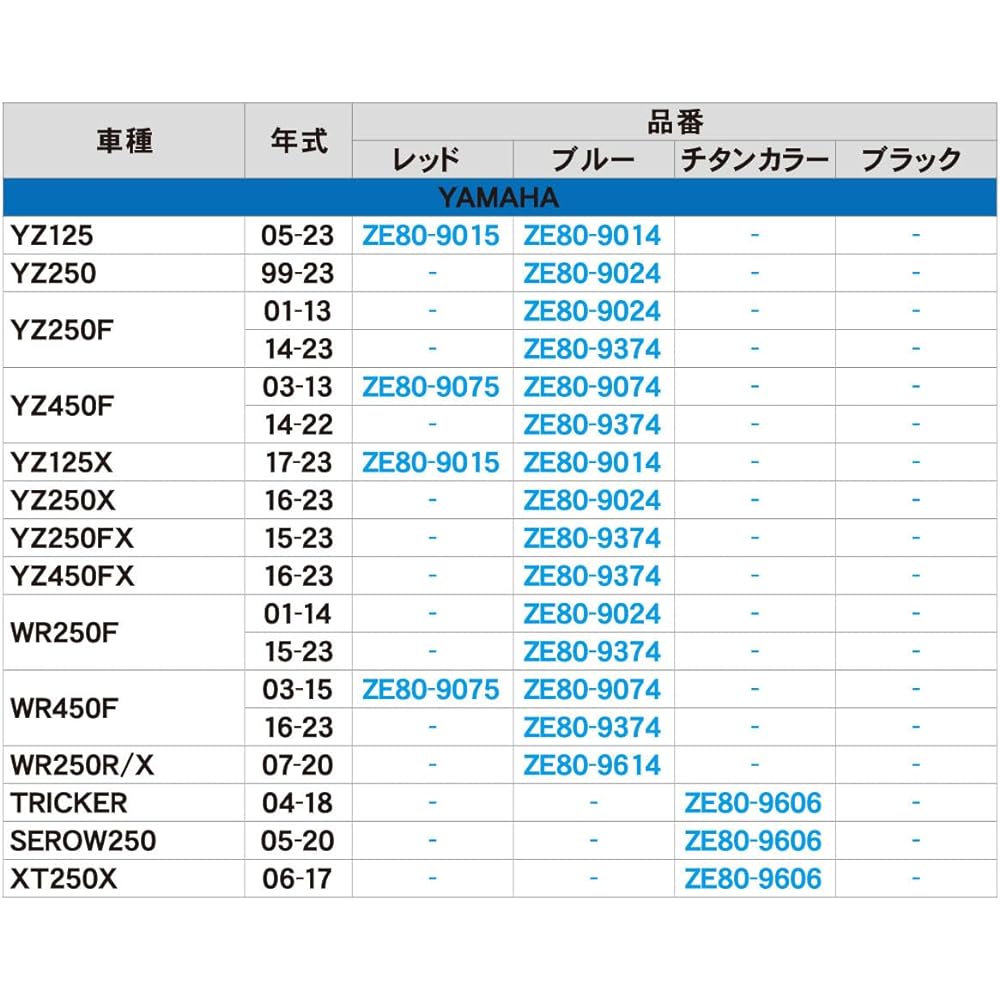Screen dimensions: 1000x1000
Task: Click the 99-23 year cell
Action: 298,274
